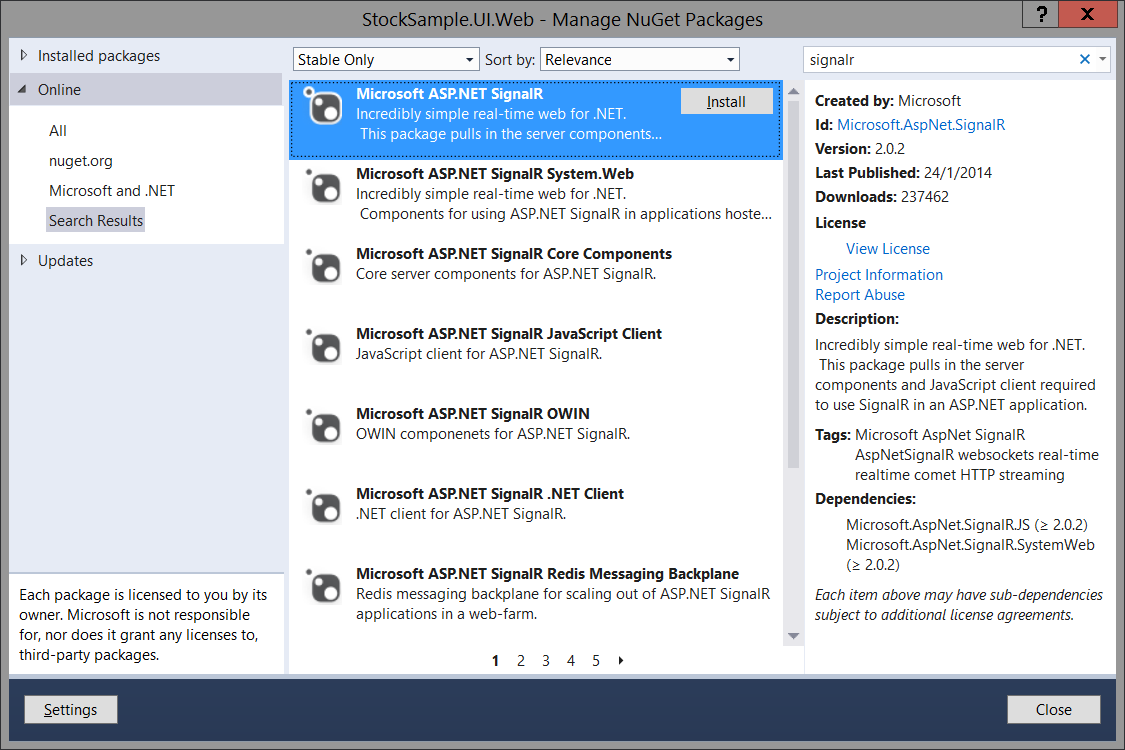
Task: Install the Microsoft ASP.NET SignalR package
Action: [727, 101]
